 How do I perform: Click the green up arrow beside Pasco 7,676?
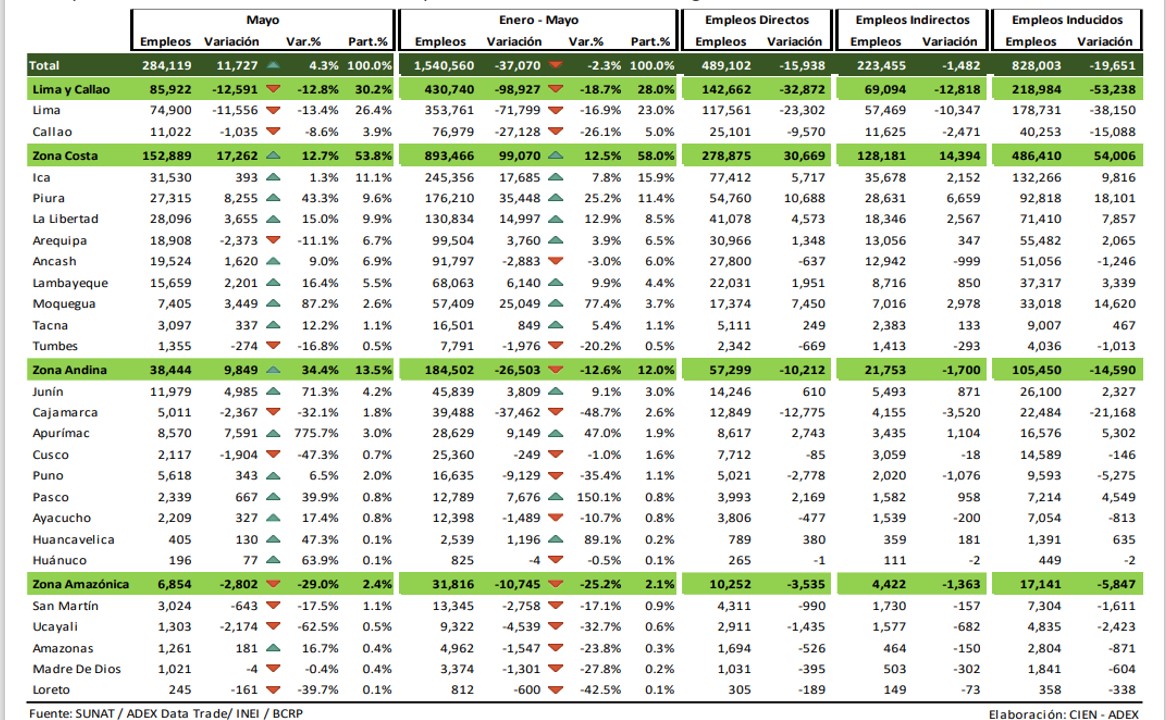click(x=555, y=497)
